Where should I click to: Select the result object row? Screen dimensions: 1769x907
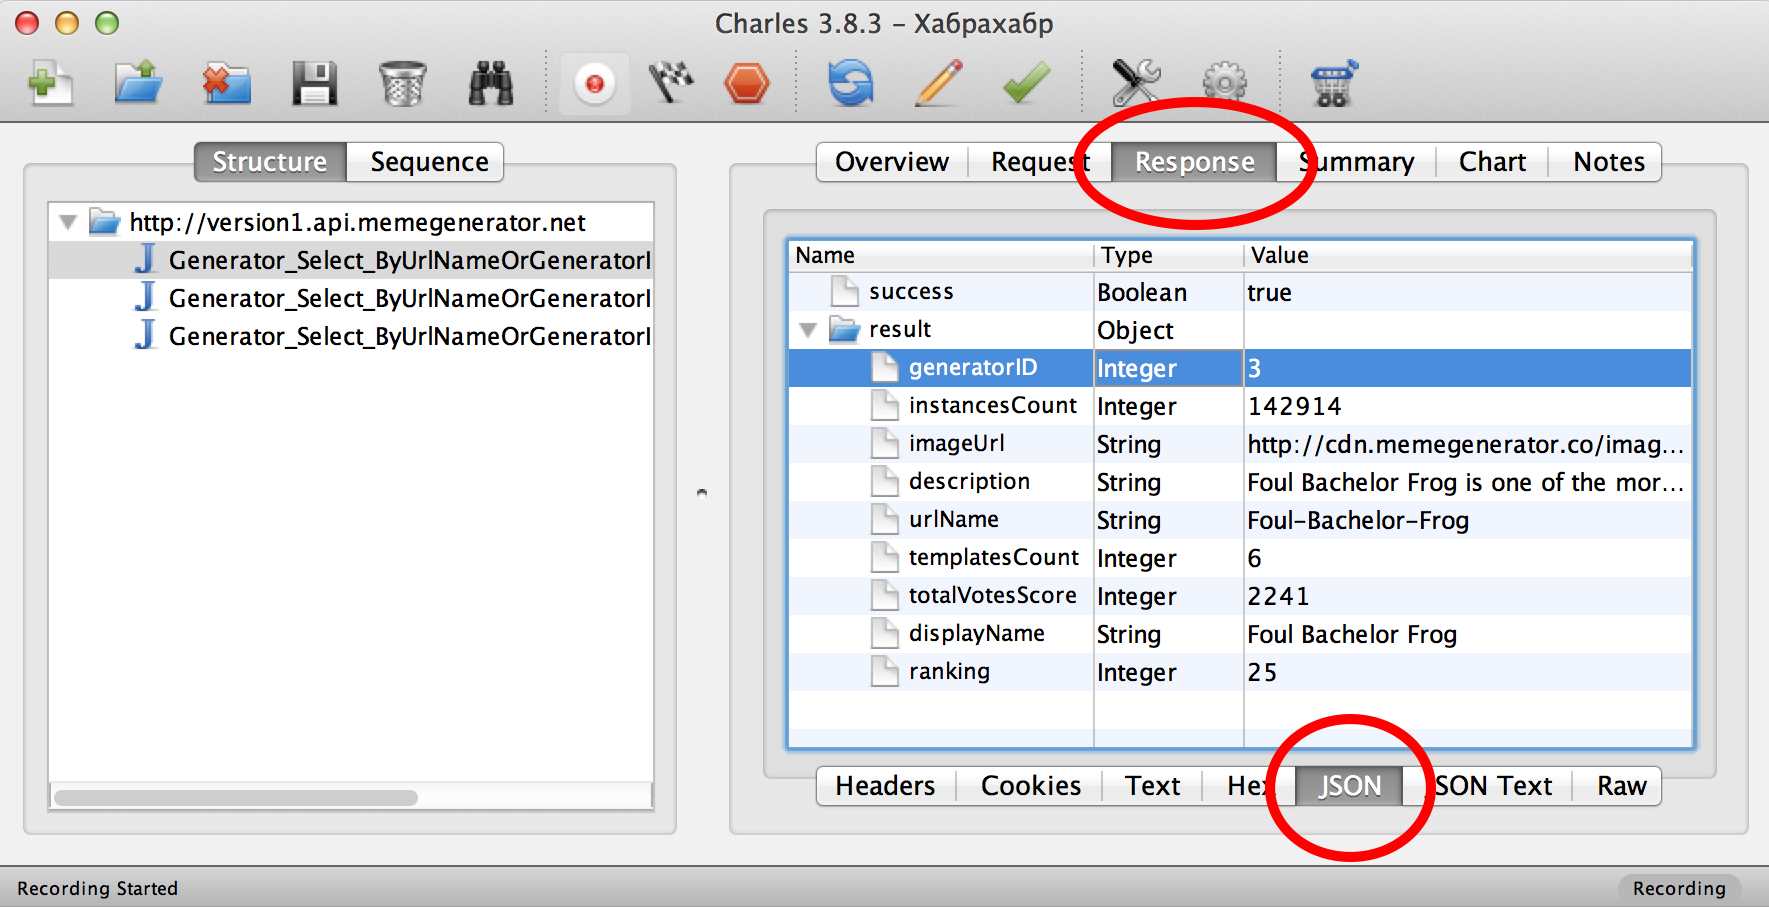(x=1240, y=330)
